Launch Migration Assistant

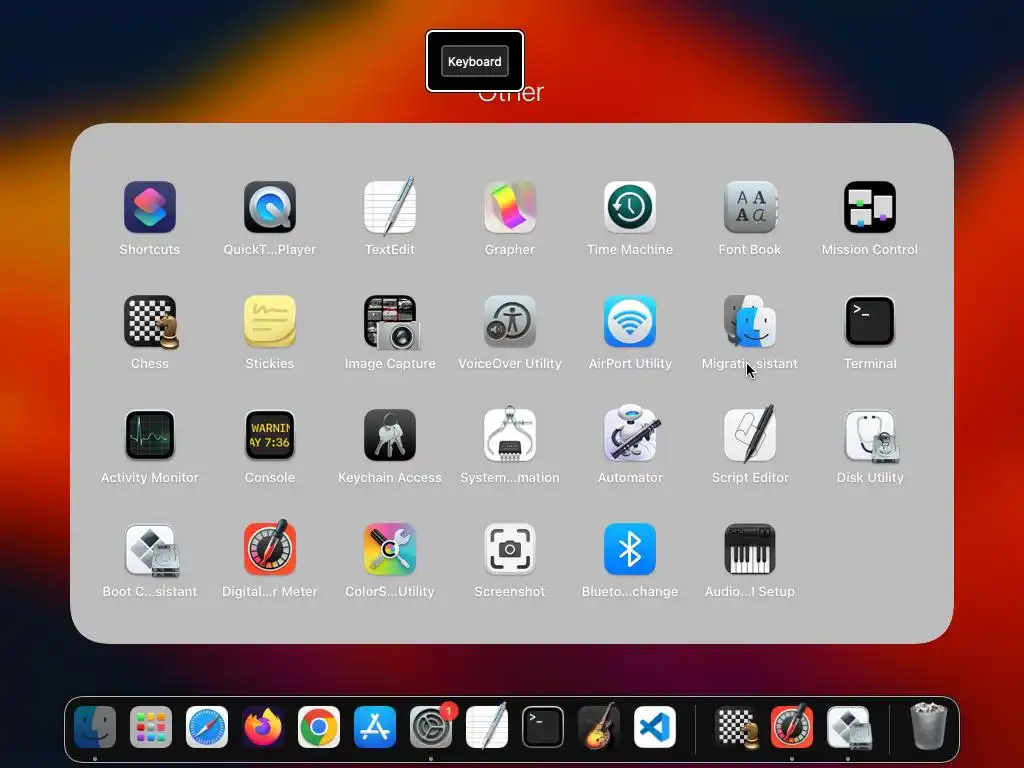pyautogui.click(x=750, y=321)
